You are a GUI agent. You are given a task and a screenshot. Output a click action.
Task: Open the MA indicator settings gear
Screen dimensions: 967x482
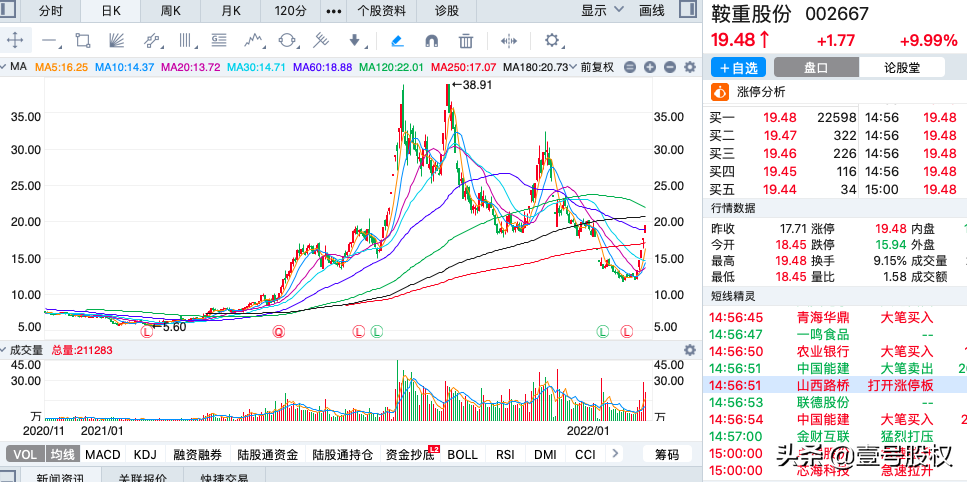pos(689,67)
